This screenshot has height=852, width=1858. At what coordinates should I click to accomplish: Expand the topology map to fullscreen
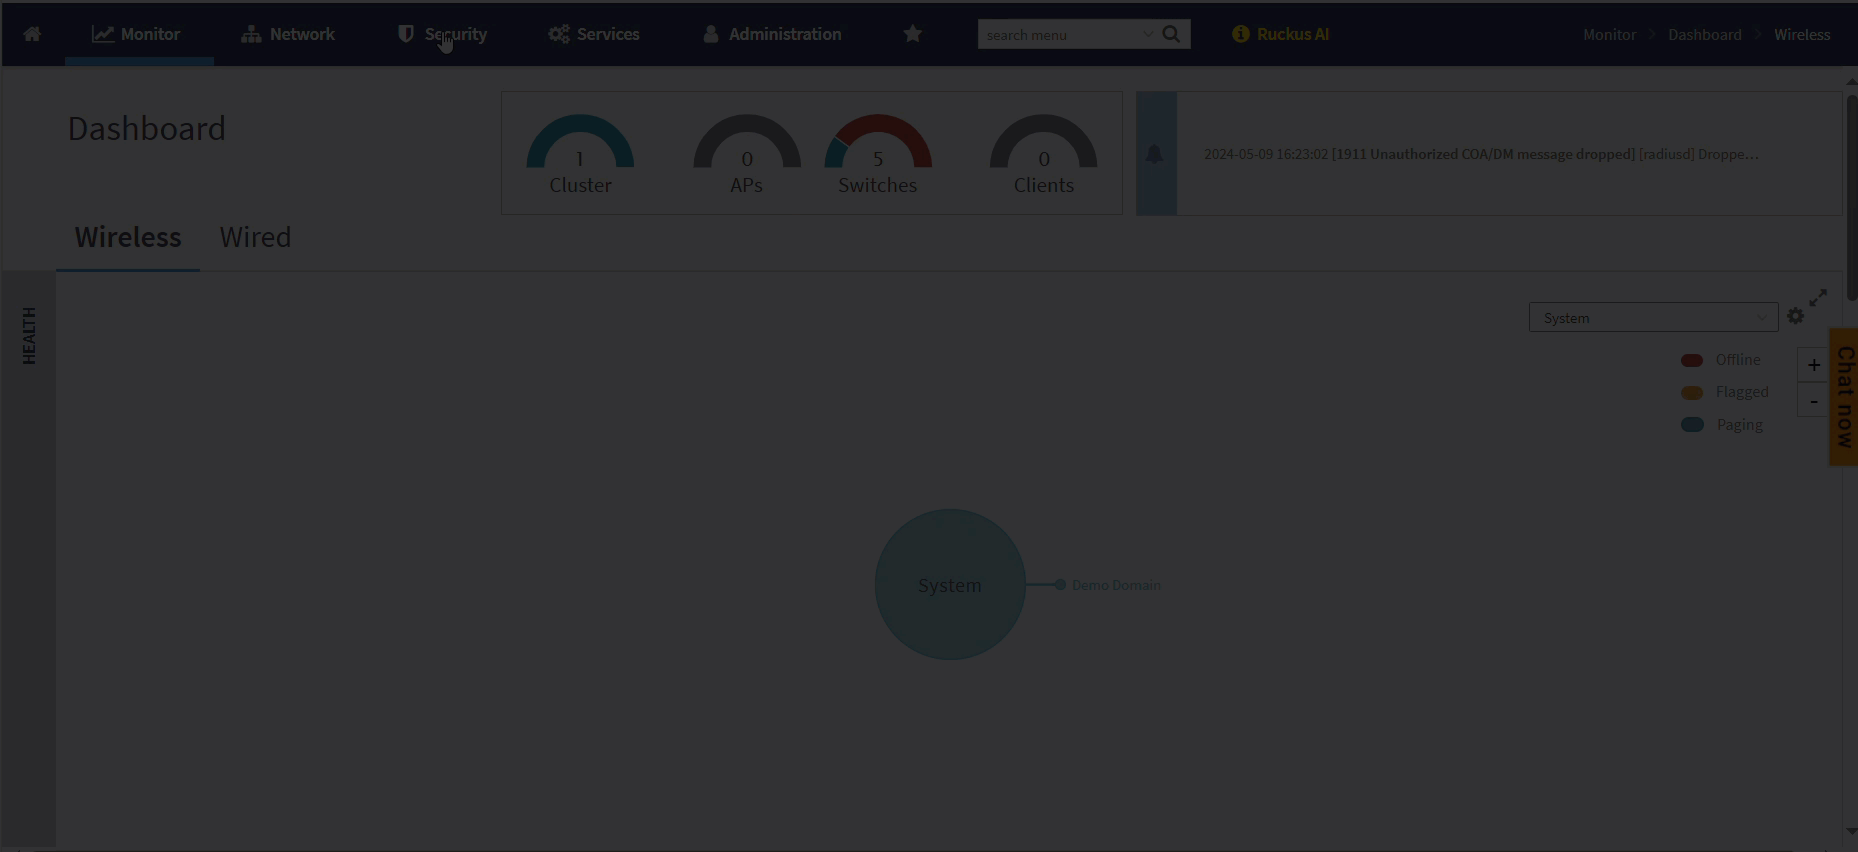(x=1818, y=298)
